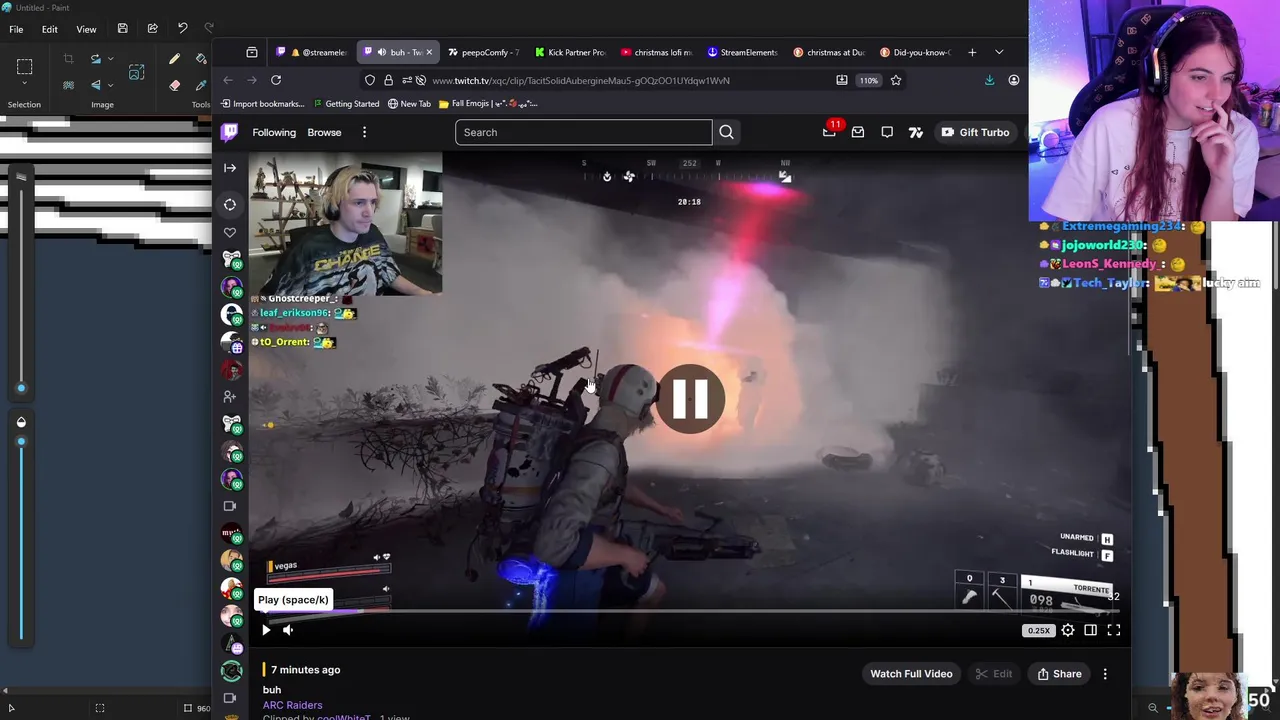Expand the Twitch left sidebar arrow
1280x720 pixels.
230,168
